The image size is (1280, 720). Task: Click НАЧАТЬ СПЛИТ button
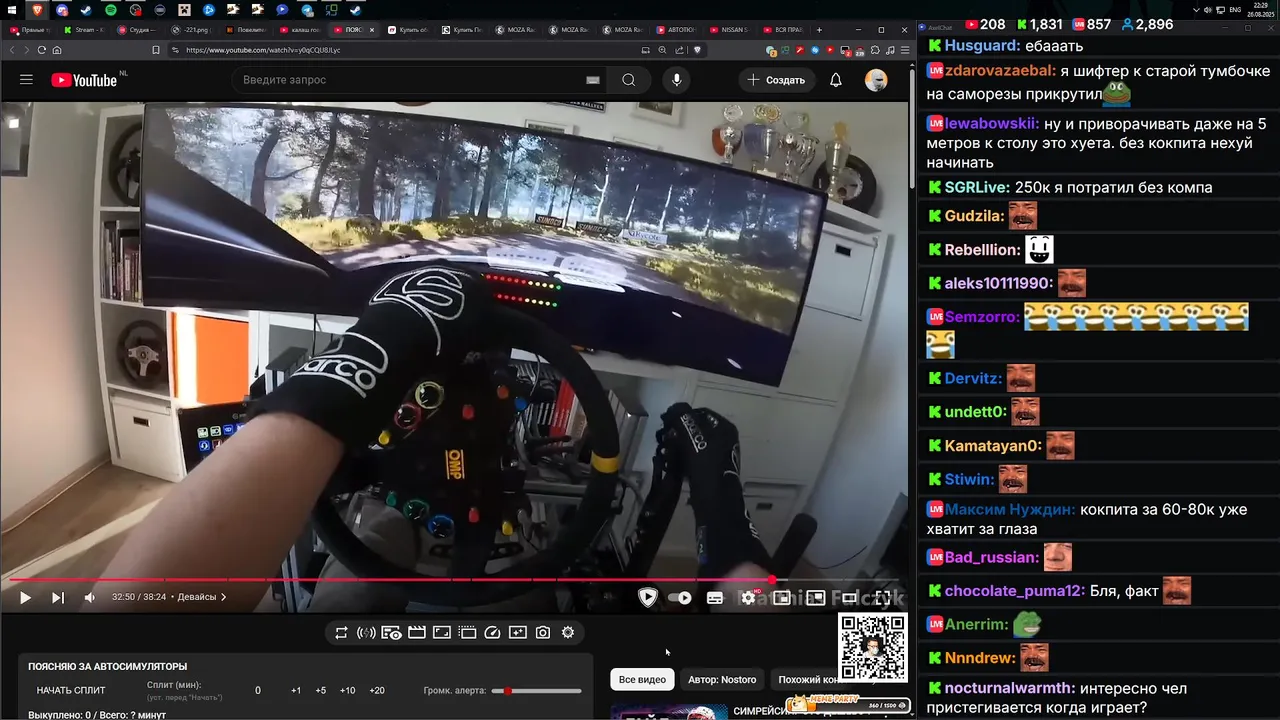tap(71, 690)
